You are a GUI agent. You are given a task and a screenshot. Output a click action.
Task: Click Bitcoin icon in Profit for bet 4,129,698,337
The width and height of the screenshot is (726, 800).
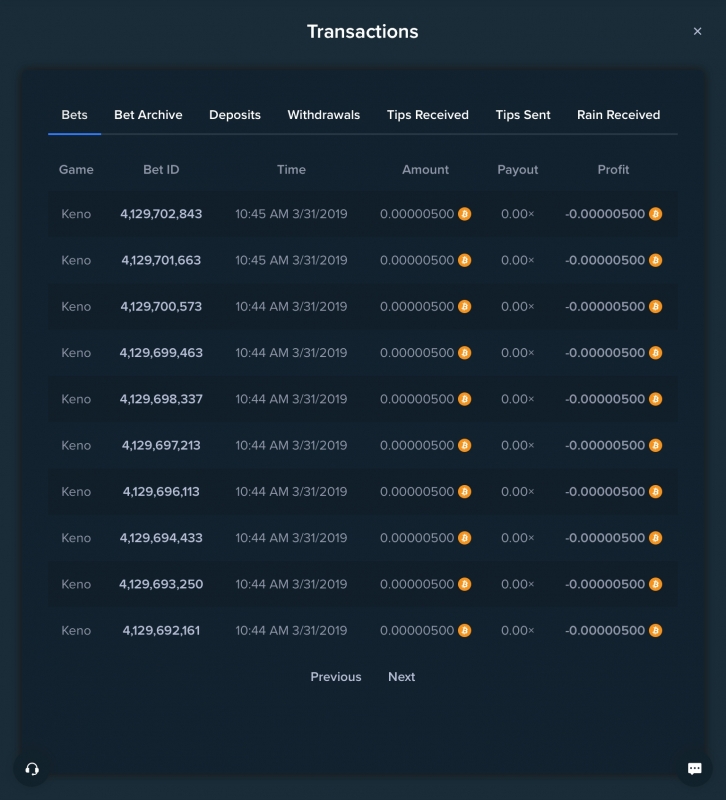656,399
